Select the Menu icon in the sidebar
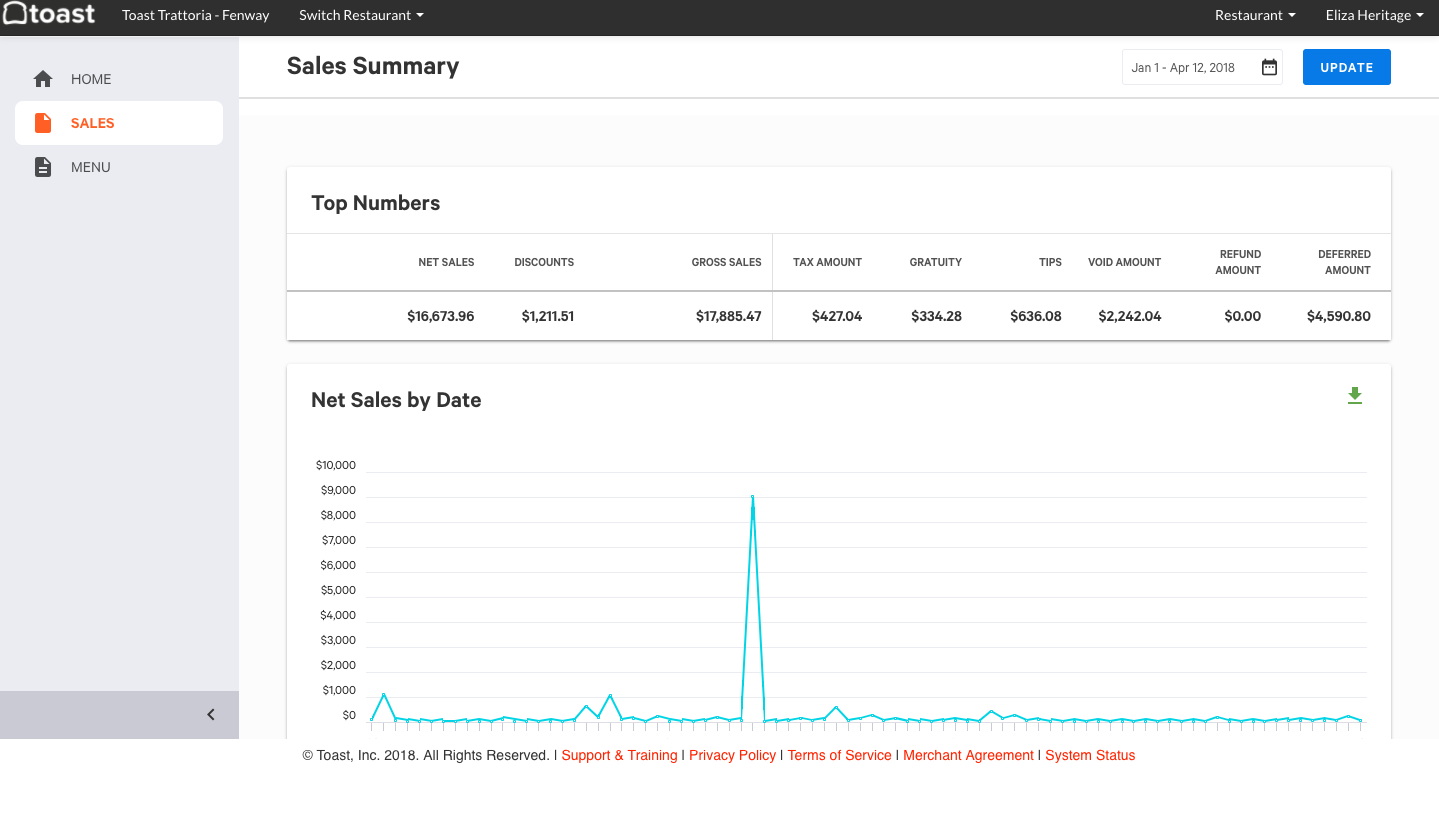The image size is (1439, 820). [x=43, y=166]
